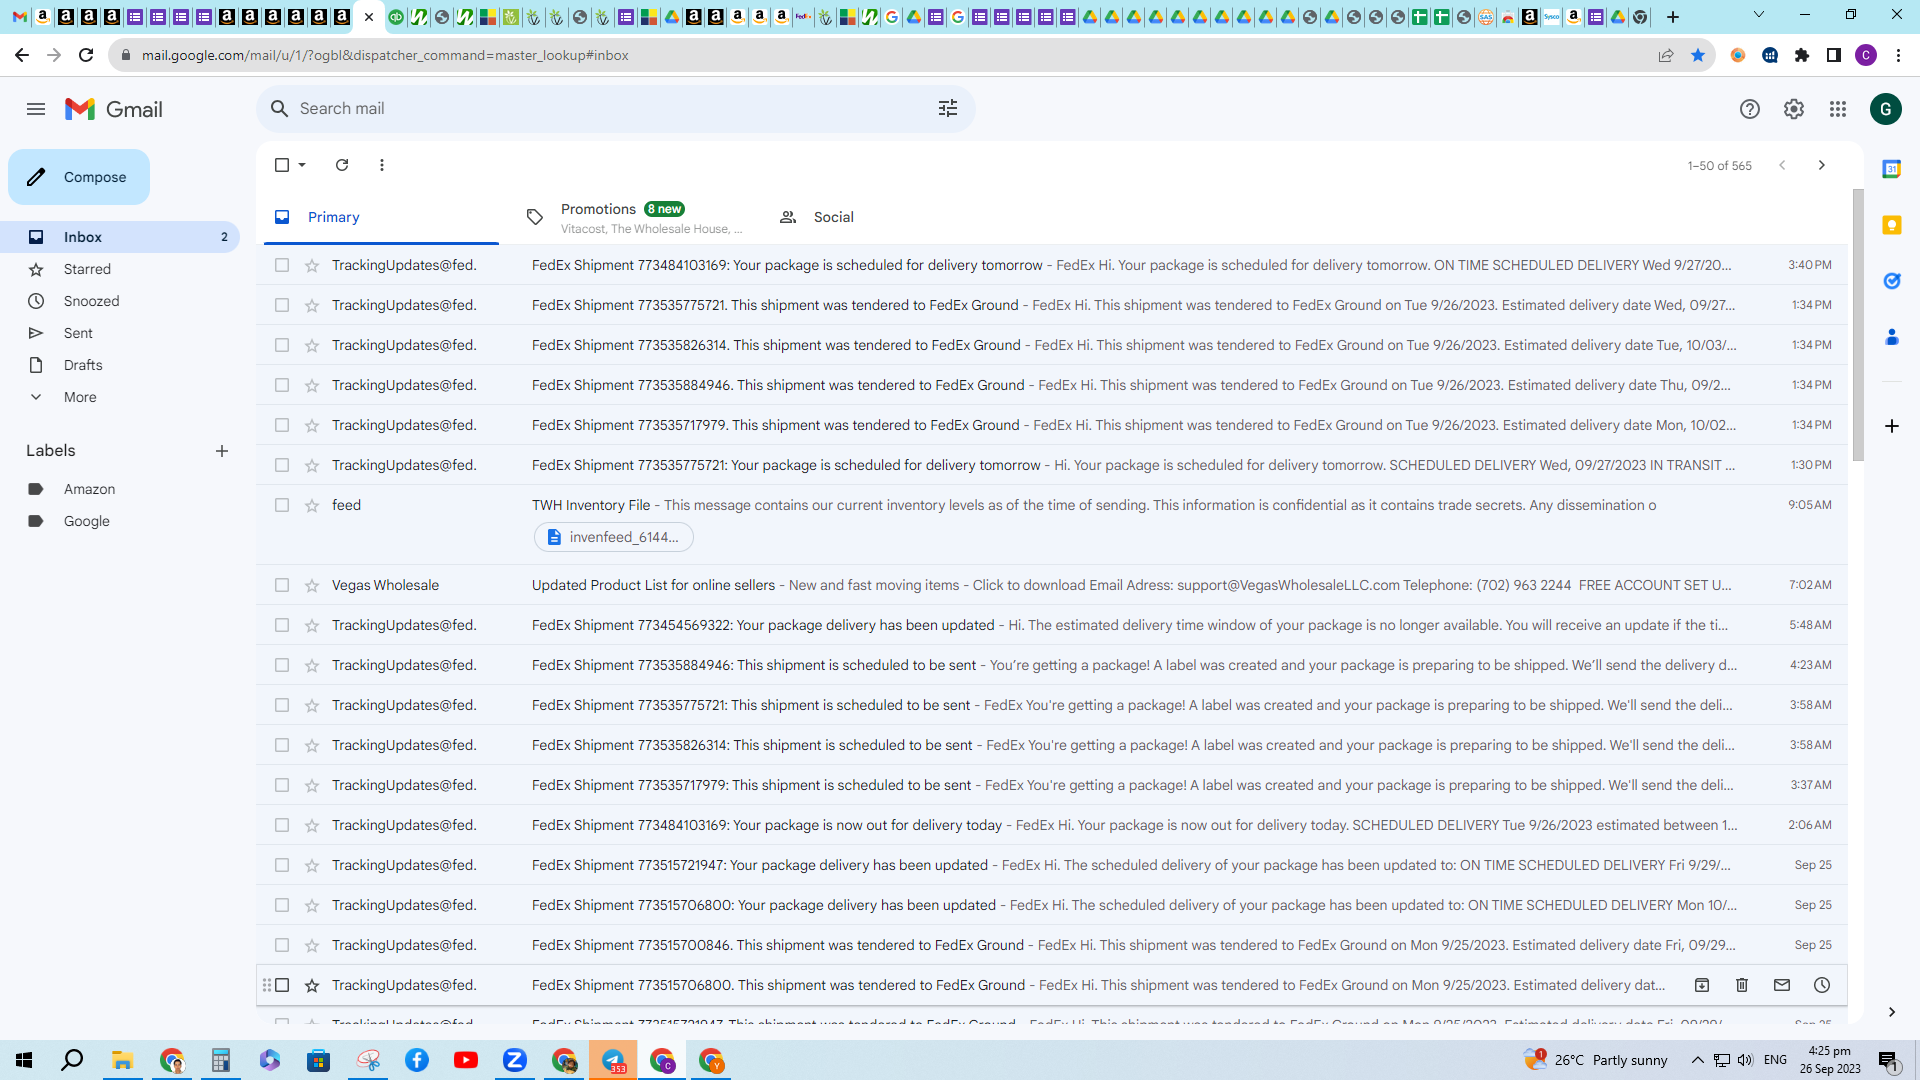
Task: Click the browser address bar
Action: click(890, 55)
